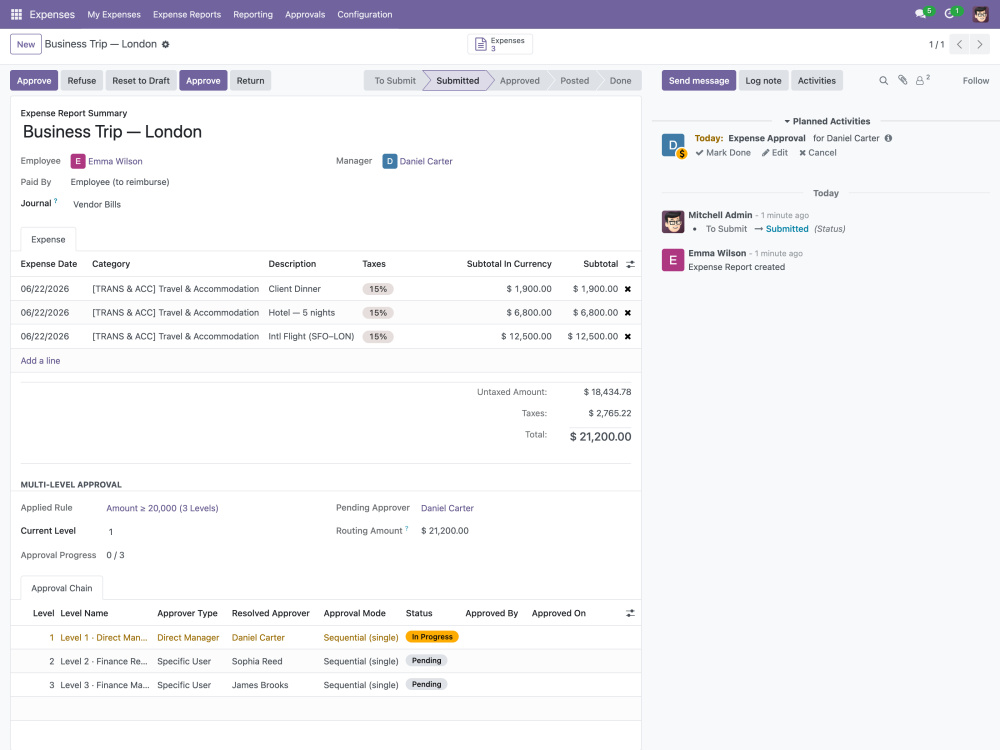Click Follow in chatter
Screen dimensions: 1000x750
976,80
